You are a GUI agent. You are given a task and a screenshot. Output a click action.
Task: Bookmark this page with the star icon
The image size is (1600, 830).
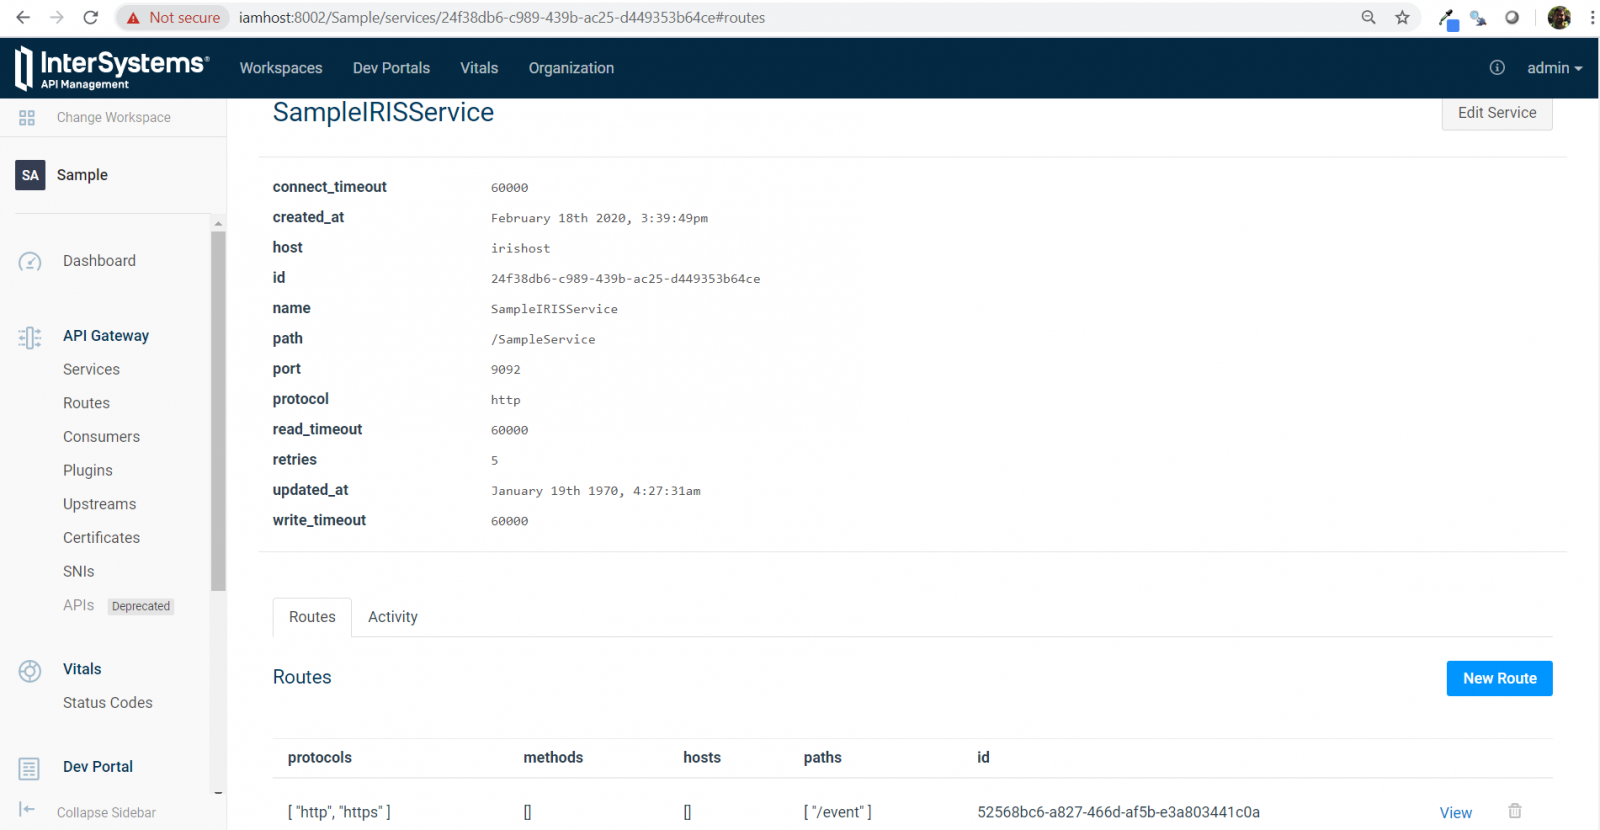(1402, 17)
